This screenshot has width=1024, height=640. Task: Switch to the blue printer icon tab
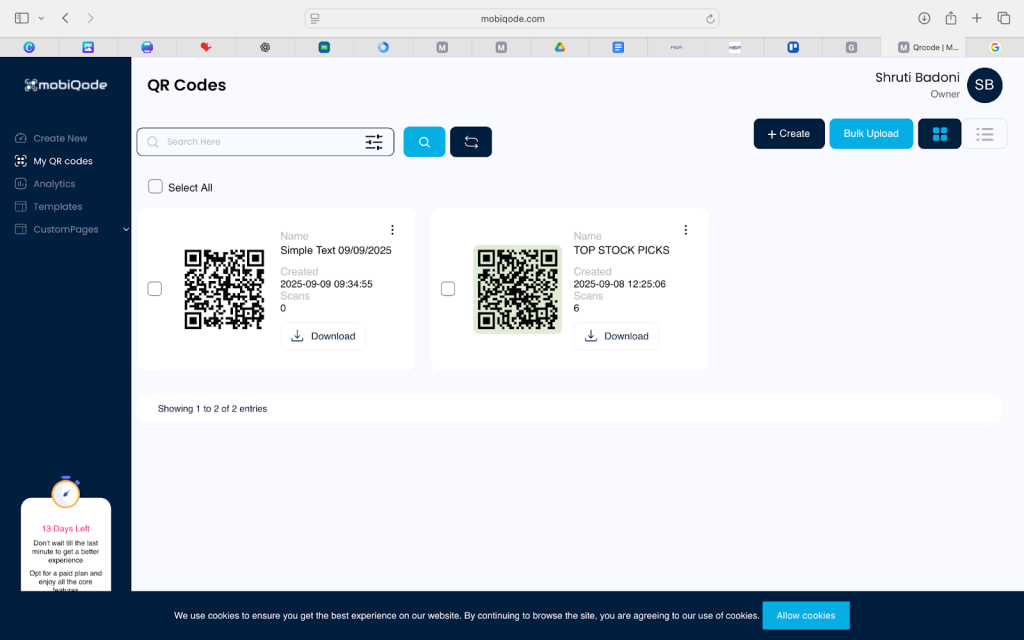(147, 47)
